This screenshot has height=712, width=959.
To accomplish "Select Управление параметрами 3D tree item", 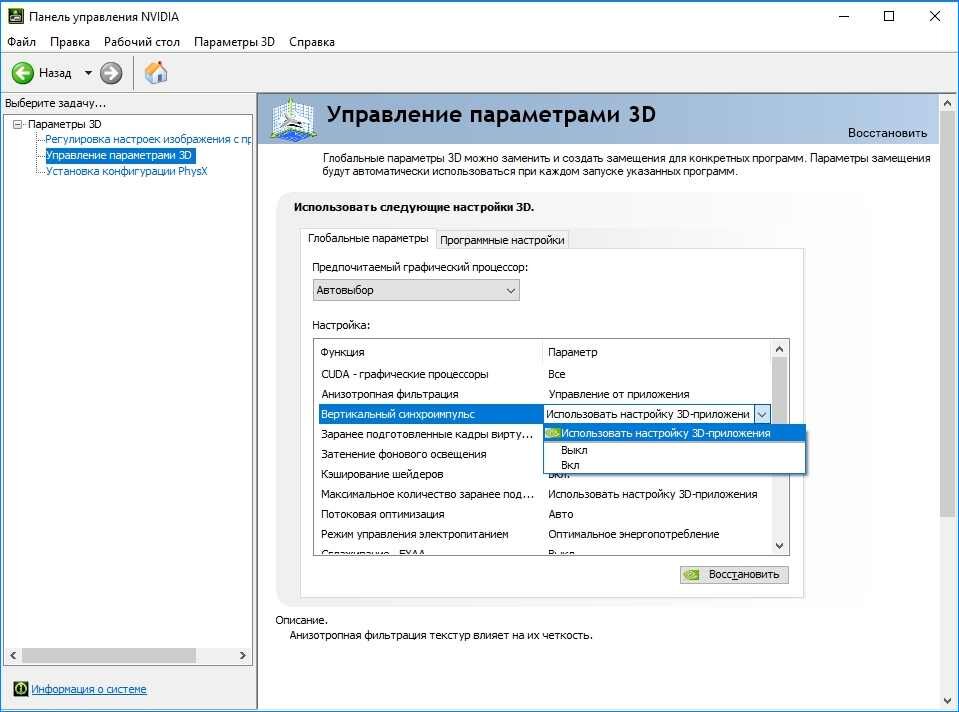I will [x=120, y=155].
